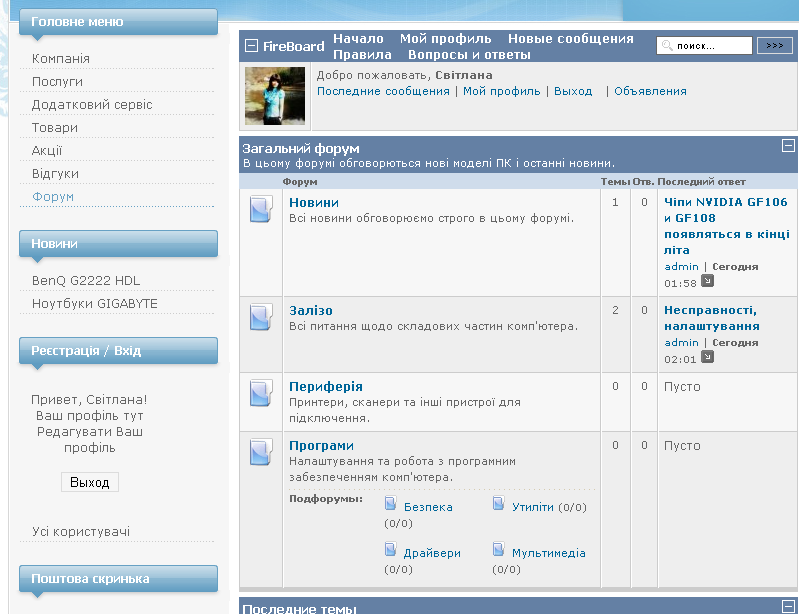Screen dimensions: 799x614
Task: Open Усі користувачі link
Action: click(x=81, y=531)
